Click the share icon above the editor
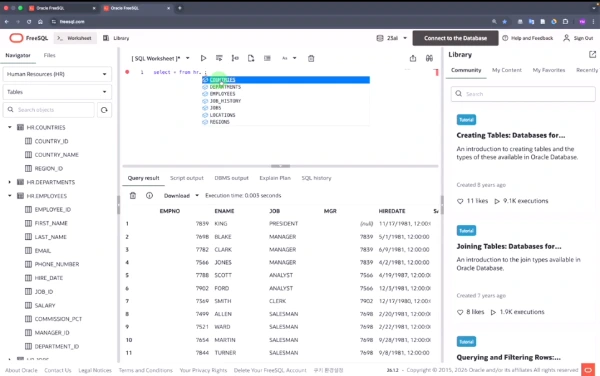Screen dimensions: 600x376 pos(412,58)
